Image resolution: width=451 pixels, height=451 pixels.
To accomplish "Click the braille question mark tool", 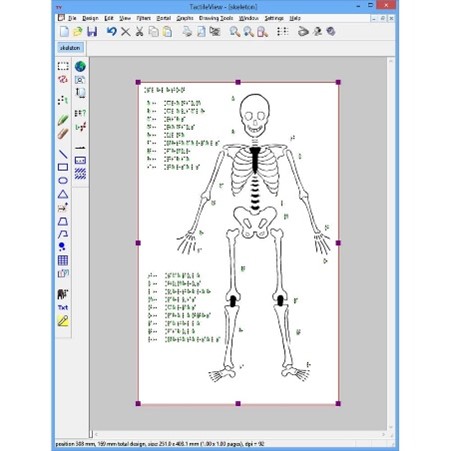I will tap(80, 113).
